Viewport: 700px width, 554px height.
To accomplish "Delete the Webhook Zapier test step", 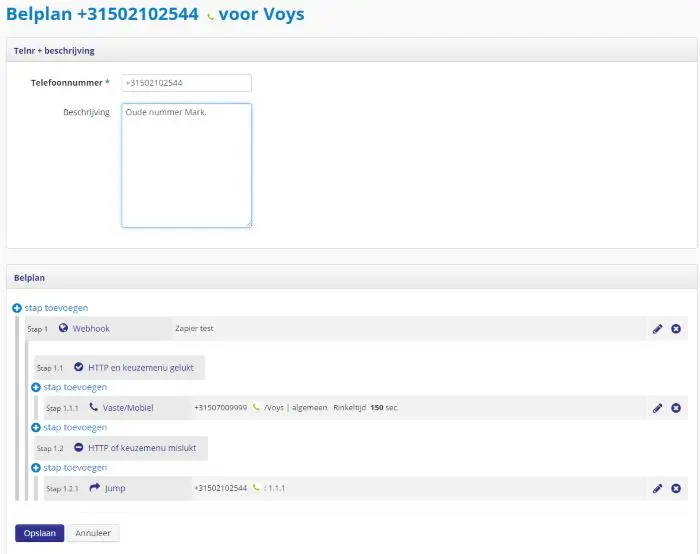I will 676,329.
